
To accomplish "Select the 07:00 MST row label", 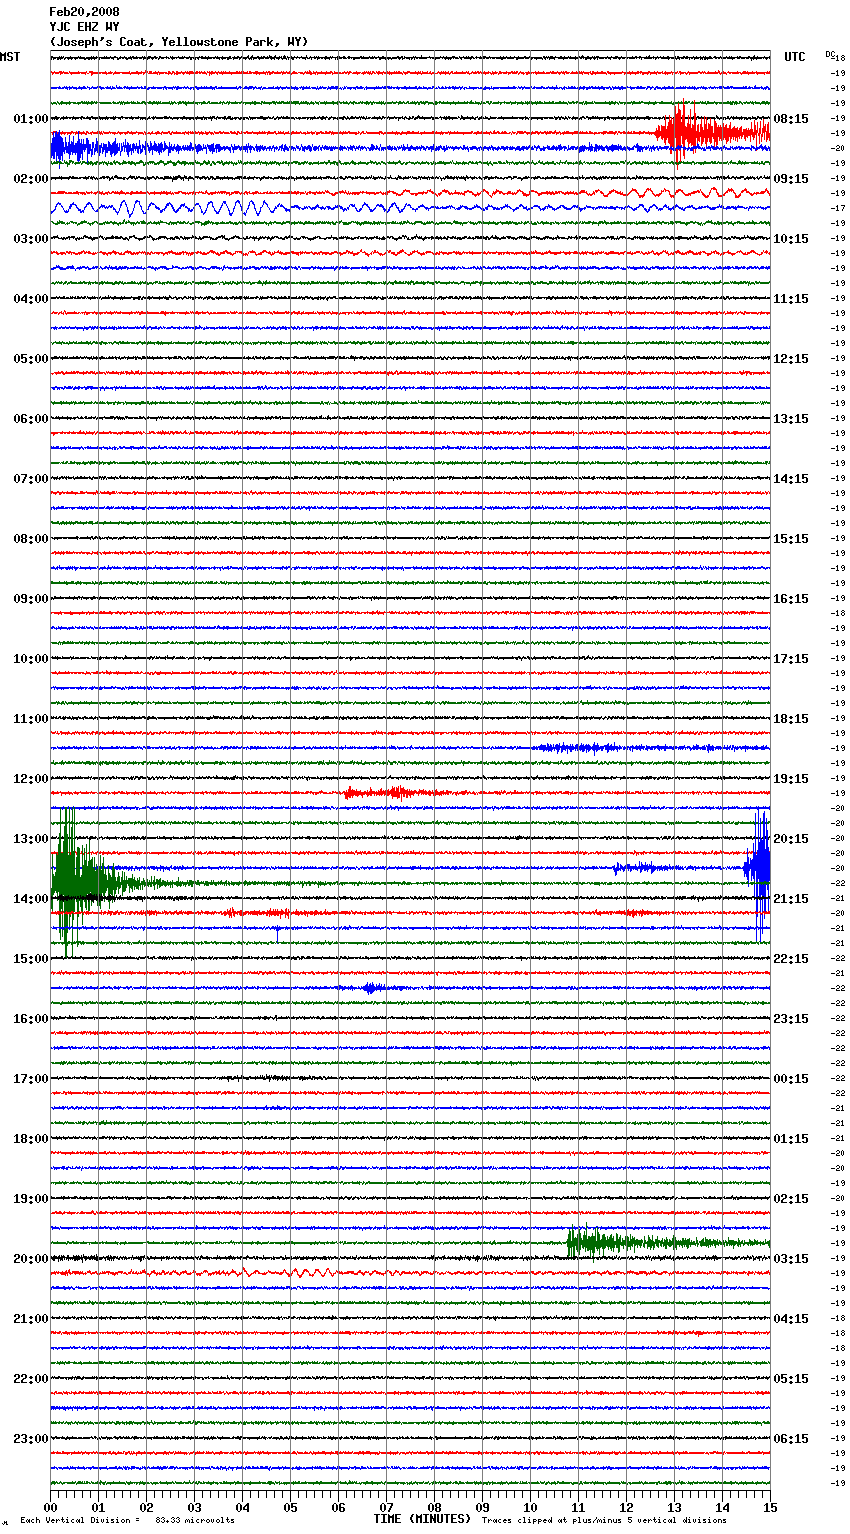I will coord(31,479).
